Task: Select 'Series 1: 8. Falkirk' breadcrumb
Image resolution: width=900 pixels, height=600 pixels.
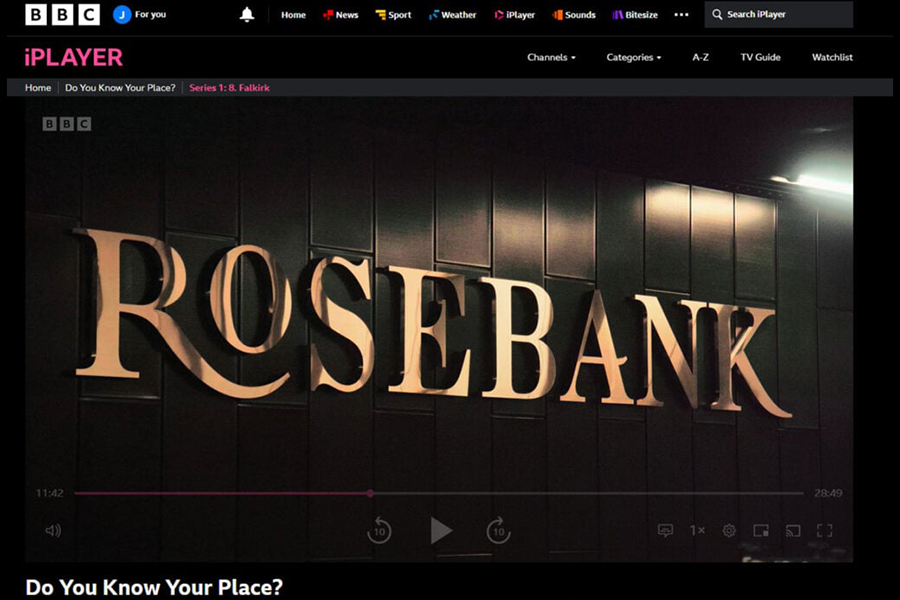Action: coord(229,88)
